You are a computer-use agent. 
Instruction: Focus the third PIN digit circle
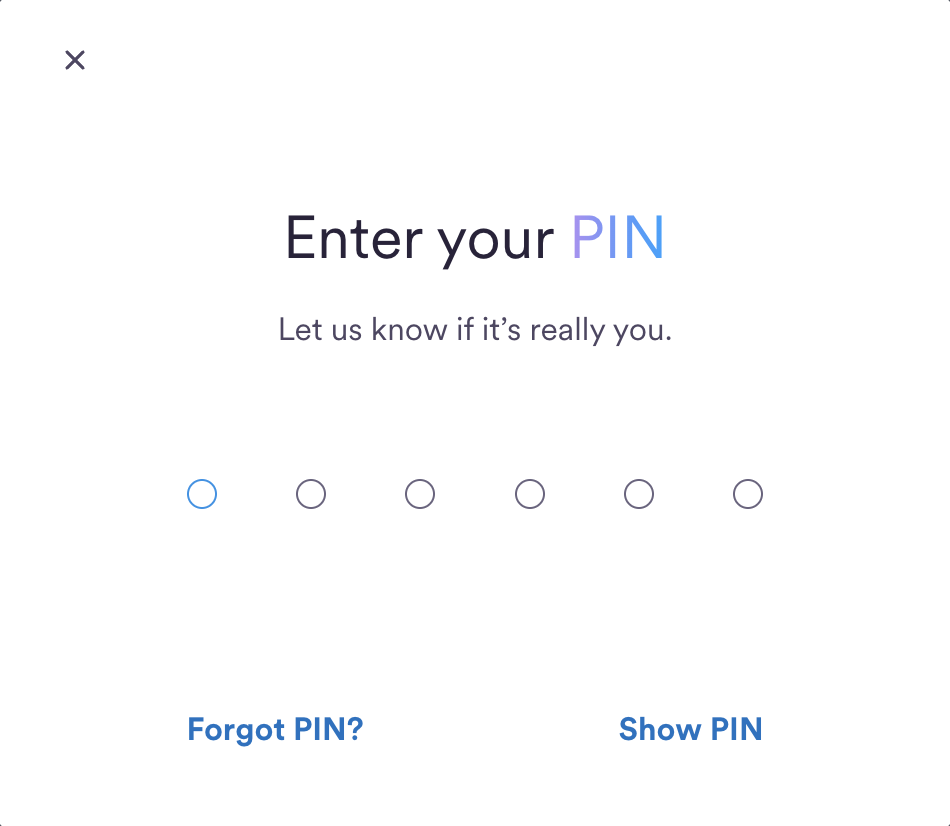[420, 494]
